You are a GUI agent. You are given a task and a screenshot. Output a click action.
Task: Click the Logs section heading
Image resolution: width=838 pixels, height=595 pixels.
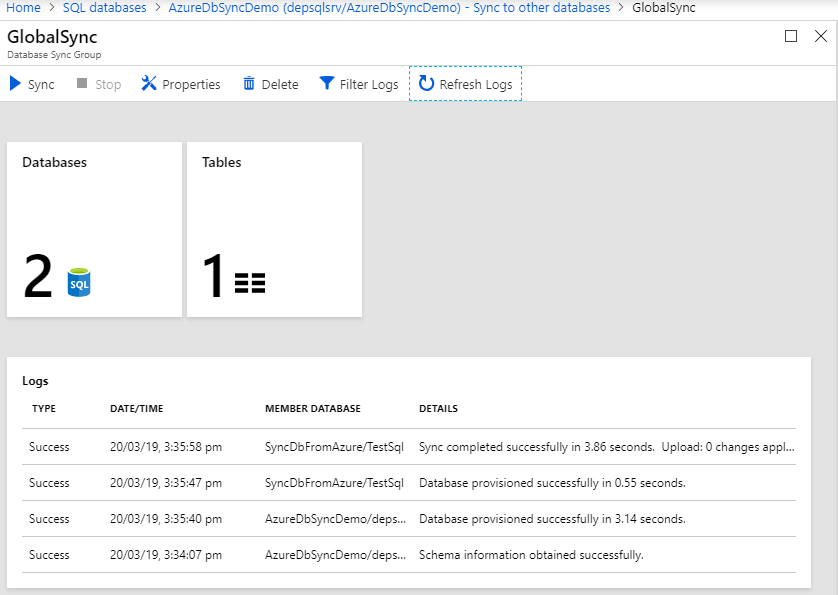(x=35, y=381)
